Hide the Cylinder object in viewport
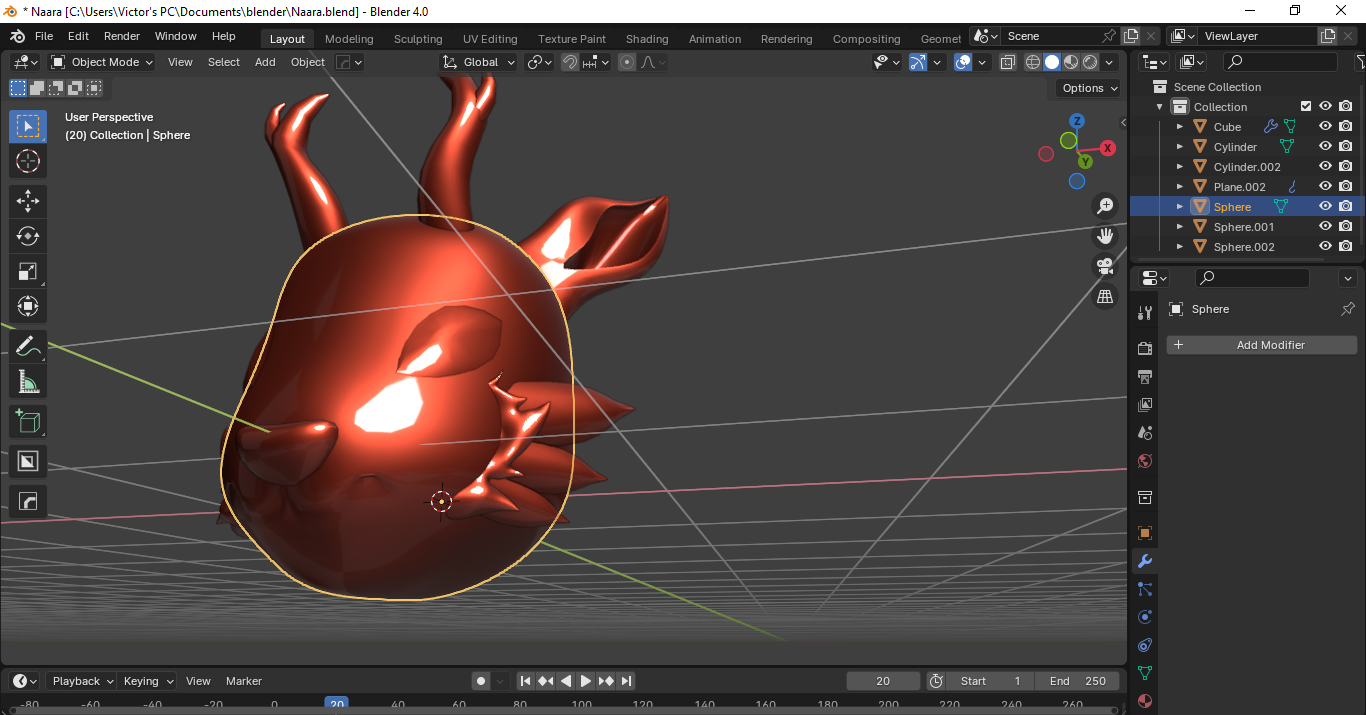The image size is (1366, 715). click(1325, 146)
